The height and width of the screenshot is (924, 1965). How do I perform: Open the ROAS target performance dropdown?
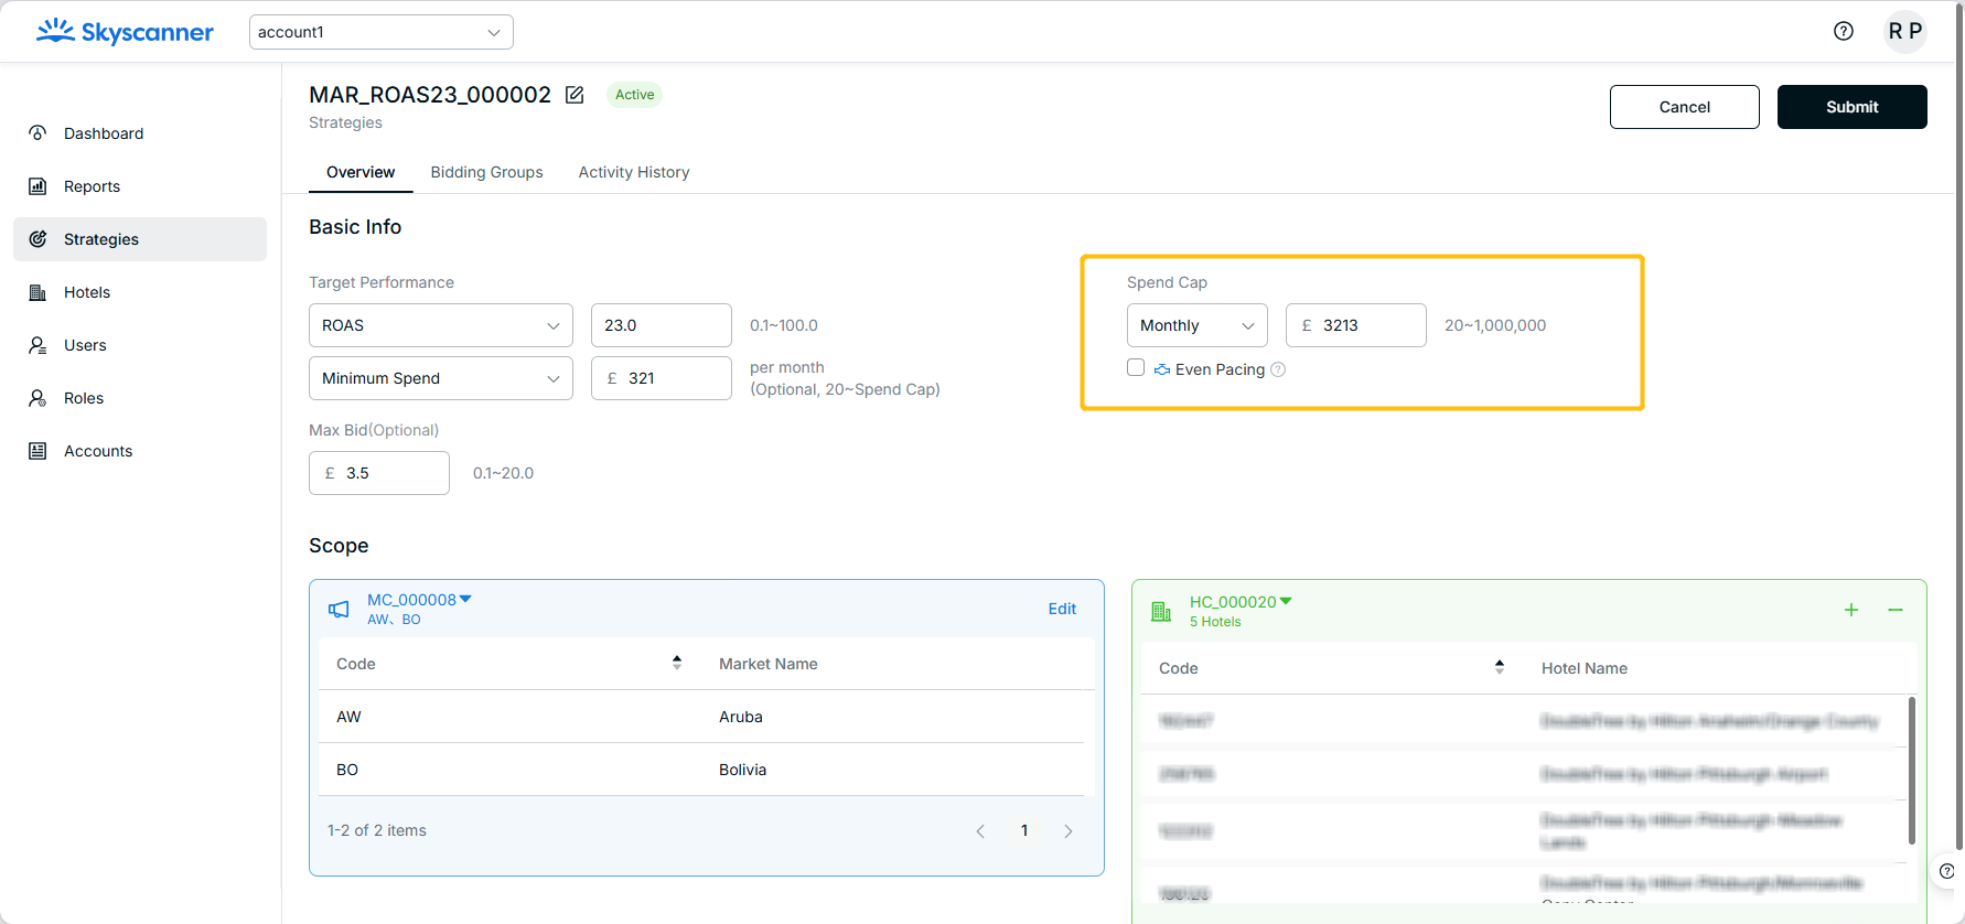pos(441,325)
